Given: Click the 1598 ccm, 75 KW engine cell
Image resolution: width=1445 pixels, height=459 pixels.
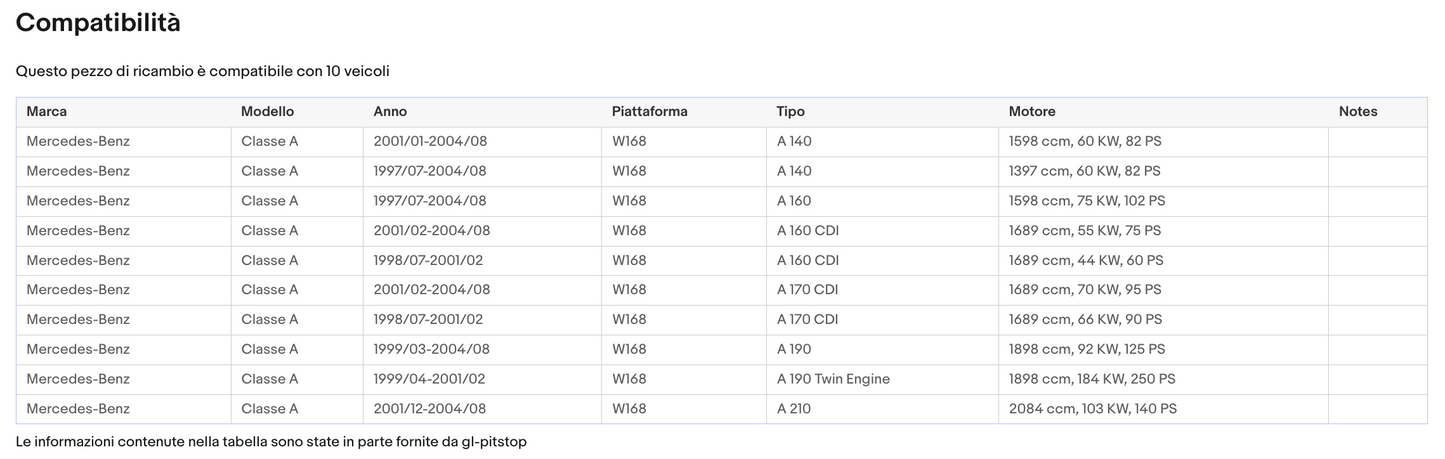Looking at the screenshot, I should pos(1087,201).
